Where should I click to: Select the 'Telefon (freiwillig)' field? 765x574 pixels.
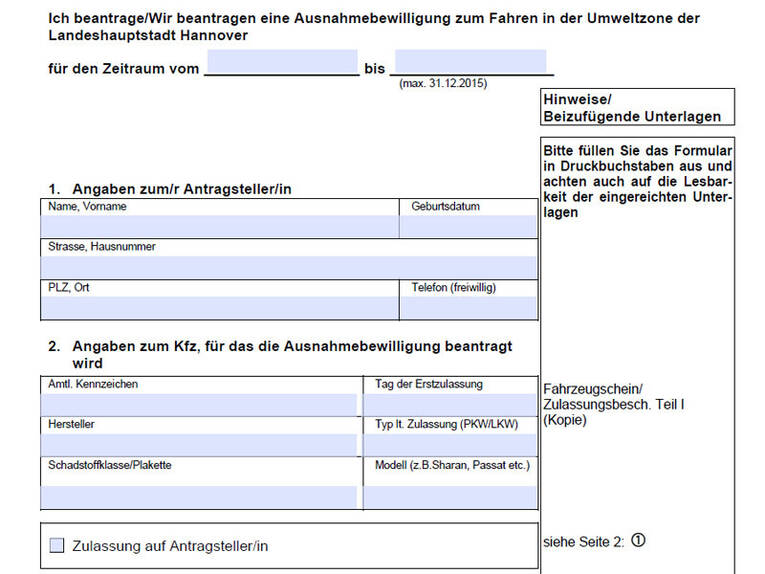coord(468,307)
